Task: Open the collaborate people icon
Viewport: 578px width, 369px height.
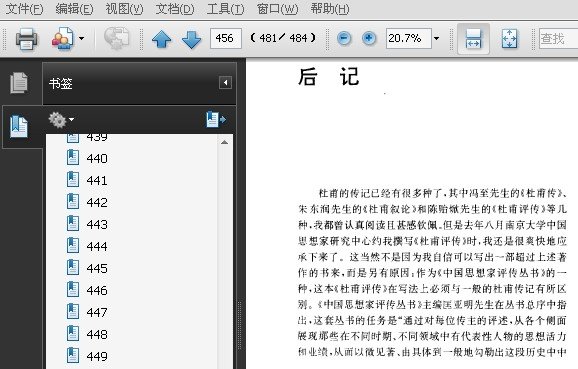Action: [62, 39]
